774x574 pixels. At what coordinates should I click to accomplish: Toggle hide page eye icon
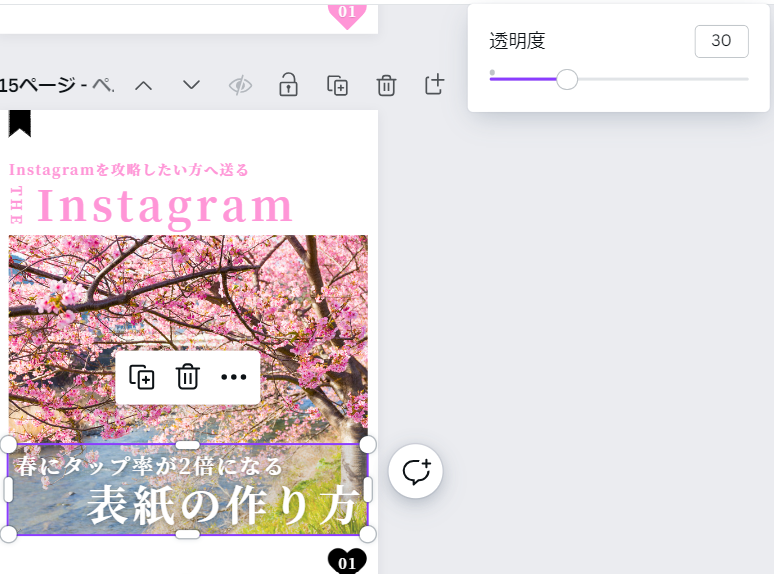click(240, 85)
